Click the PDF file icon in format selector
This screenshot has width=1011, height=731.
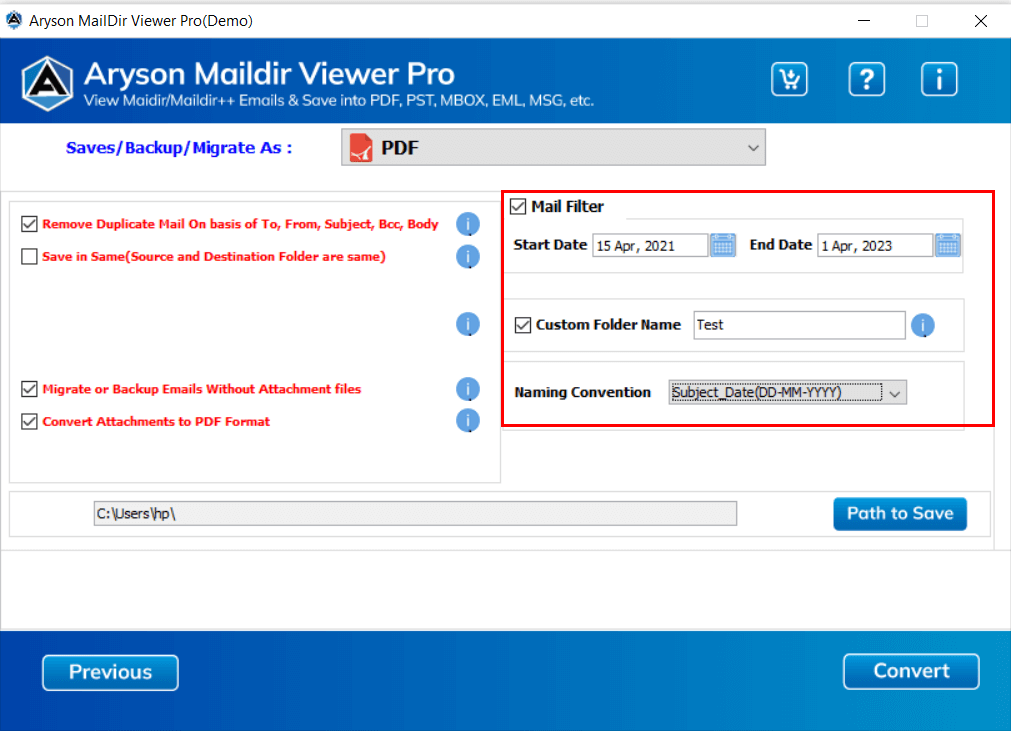pyautogui.click(x=361, y=148)
